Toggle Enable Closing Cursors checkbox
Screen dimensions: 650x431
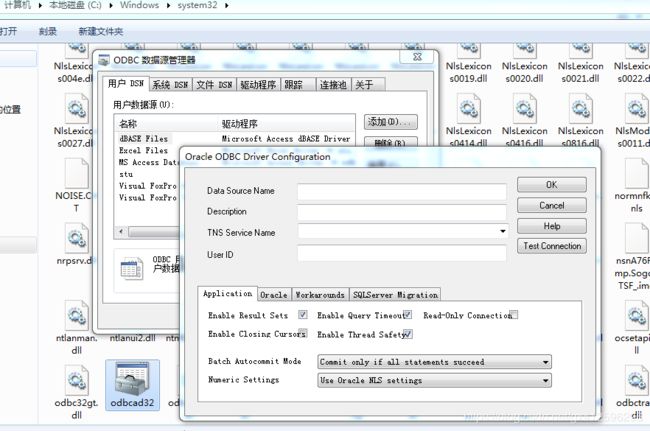[303, 334]
